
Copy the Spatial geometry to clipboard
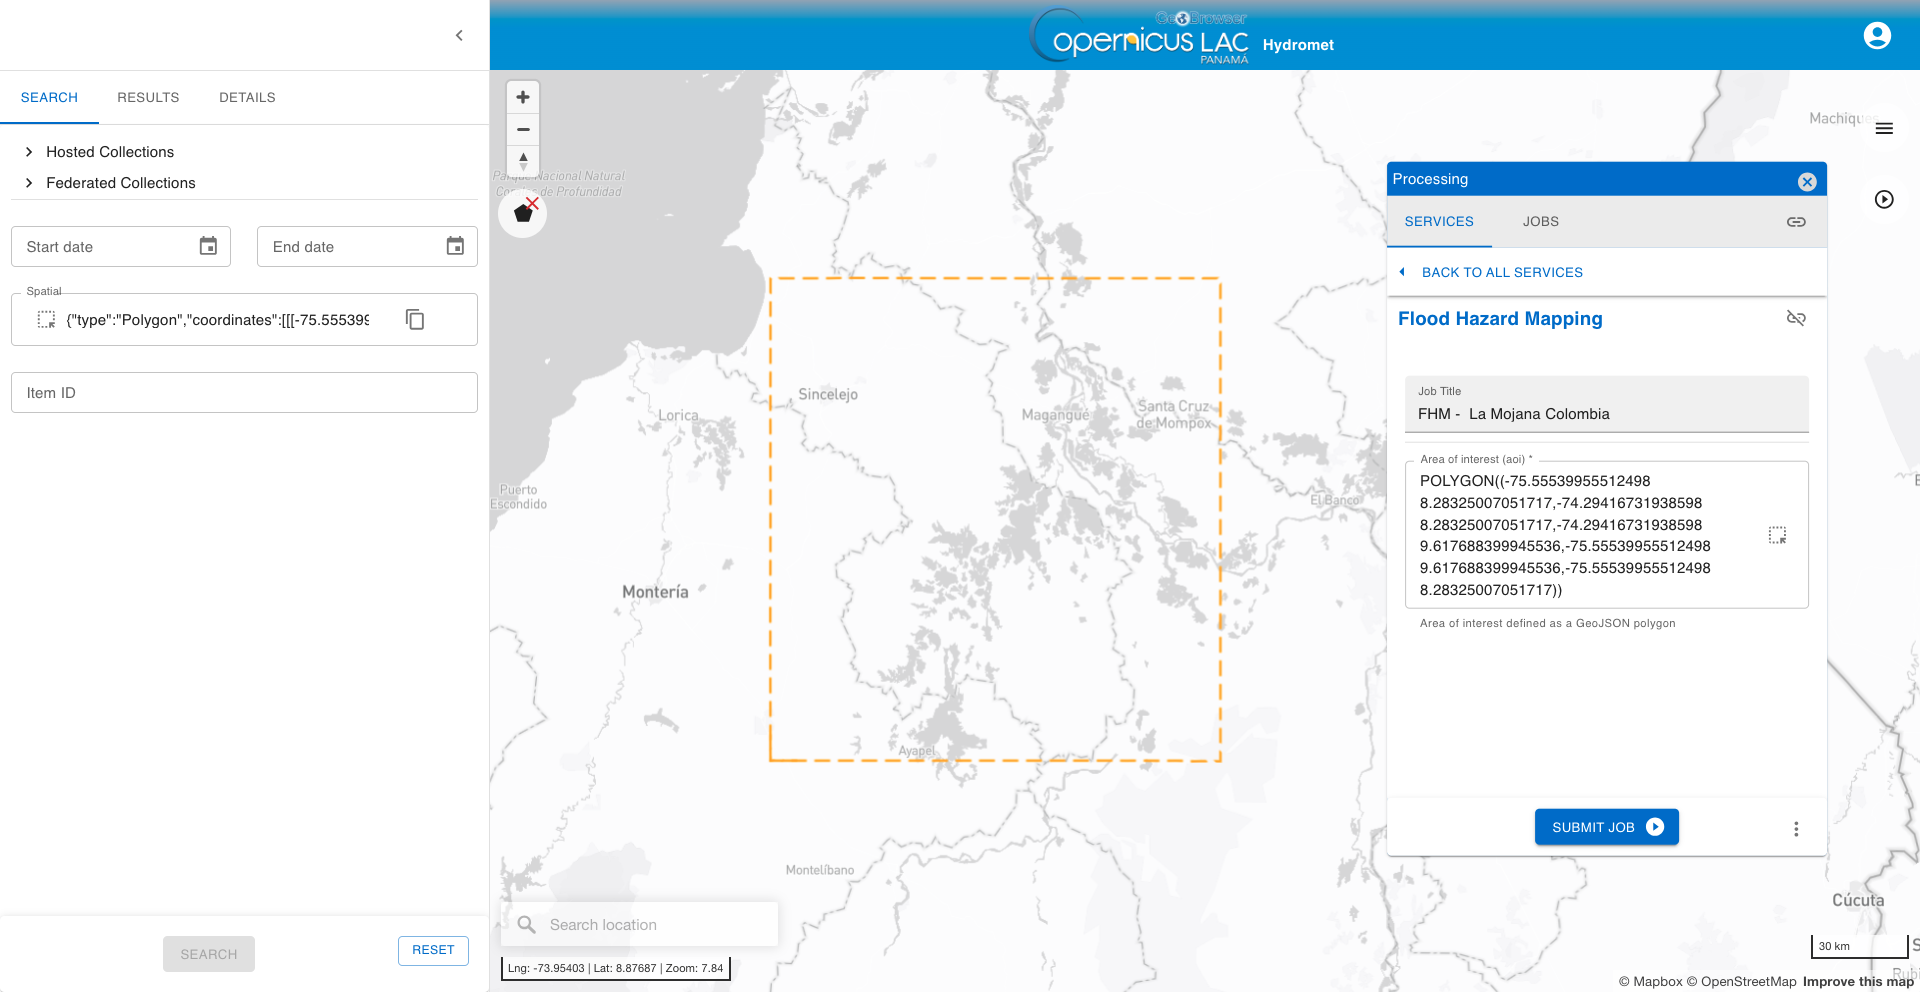(x=415, y=320)
